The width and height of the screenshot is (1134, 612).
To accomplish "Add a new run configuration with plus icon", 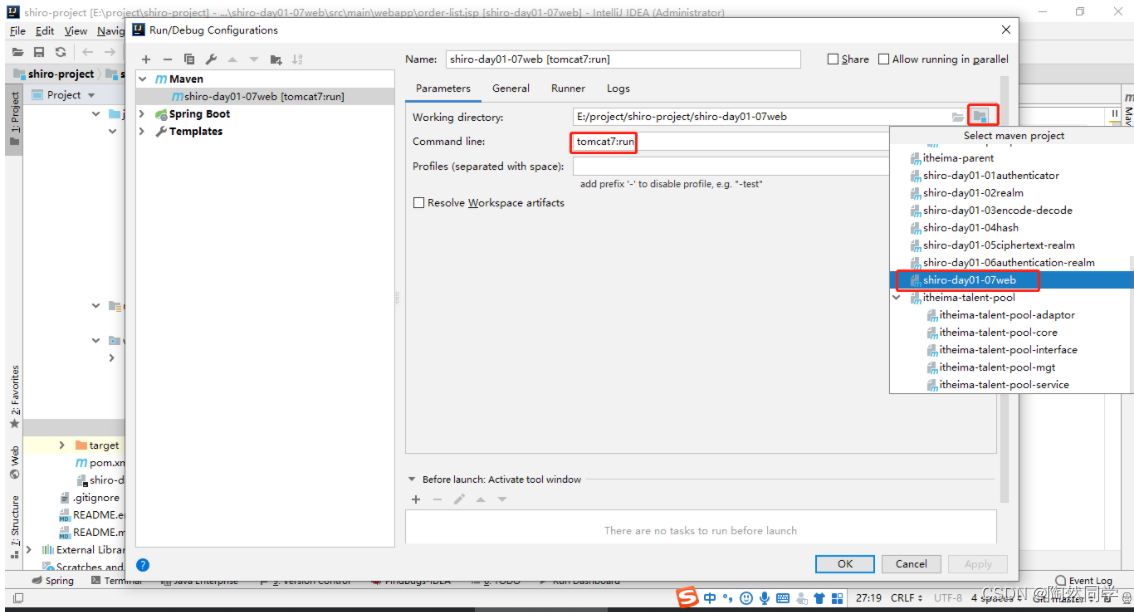I will [146, 59].
